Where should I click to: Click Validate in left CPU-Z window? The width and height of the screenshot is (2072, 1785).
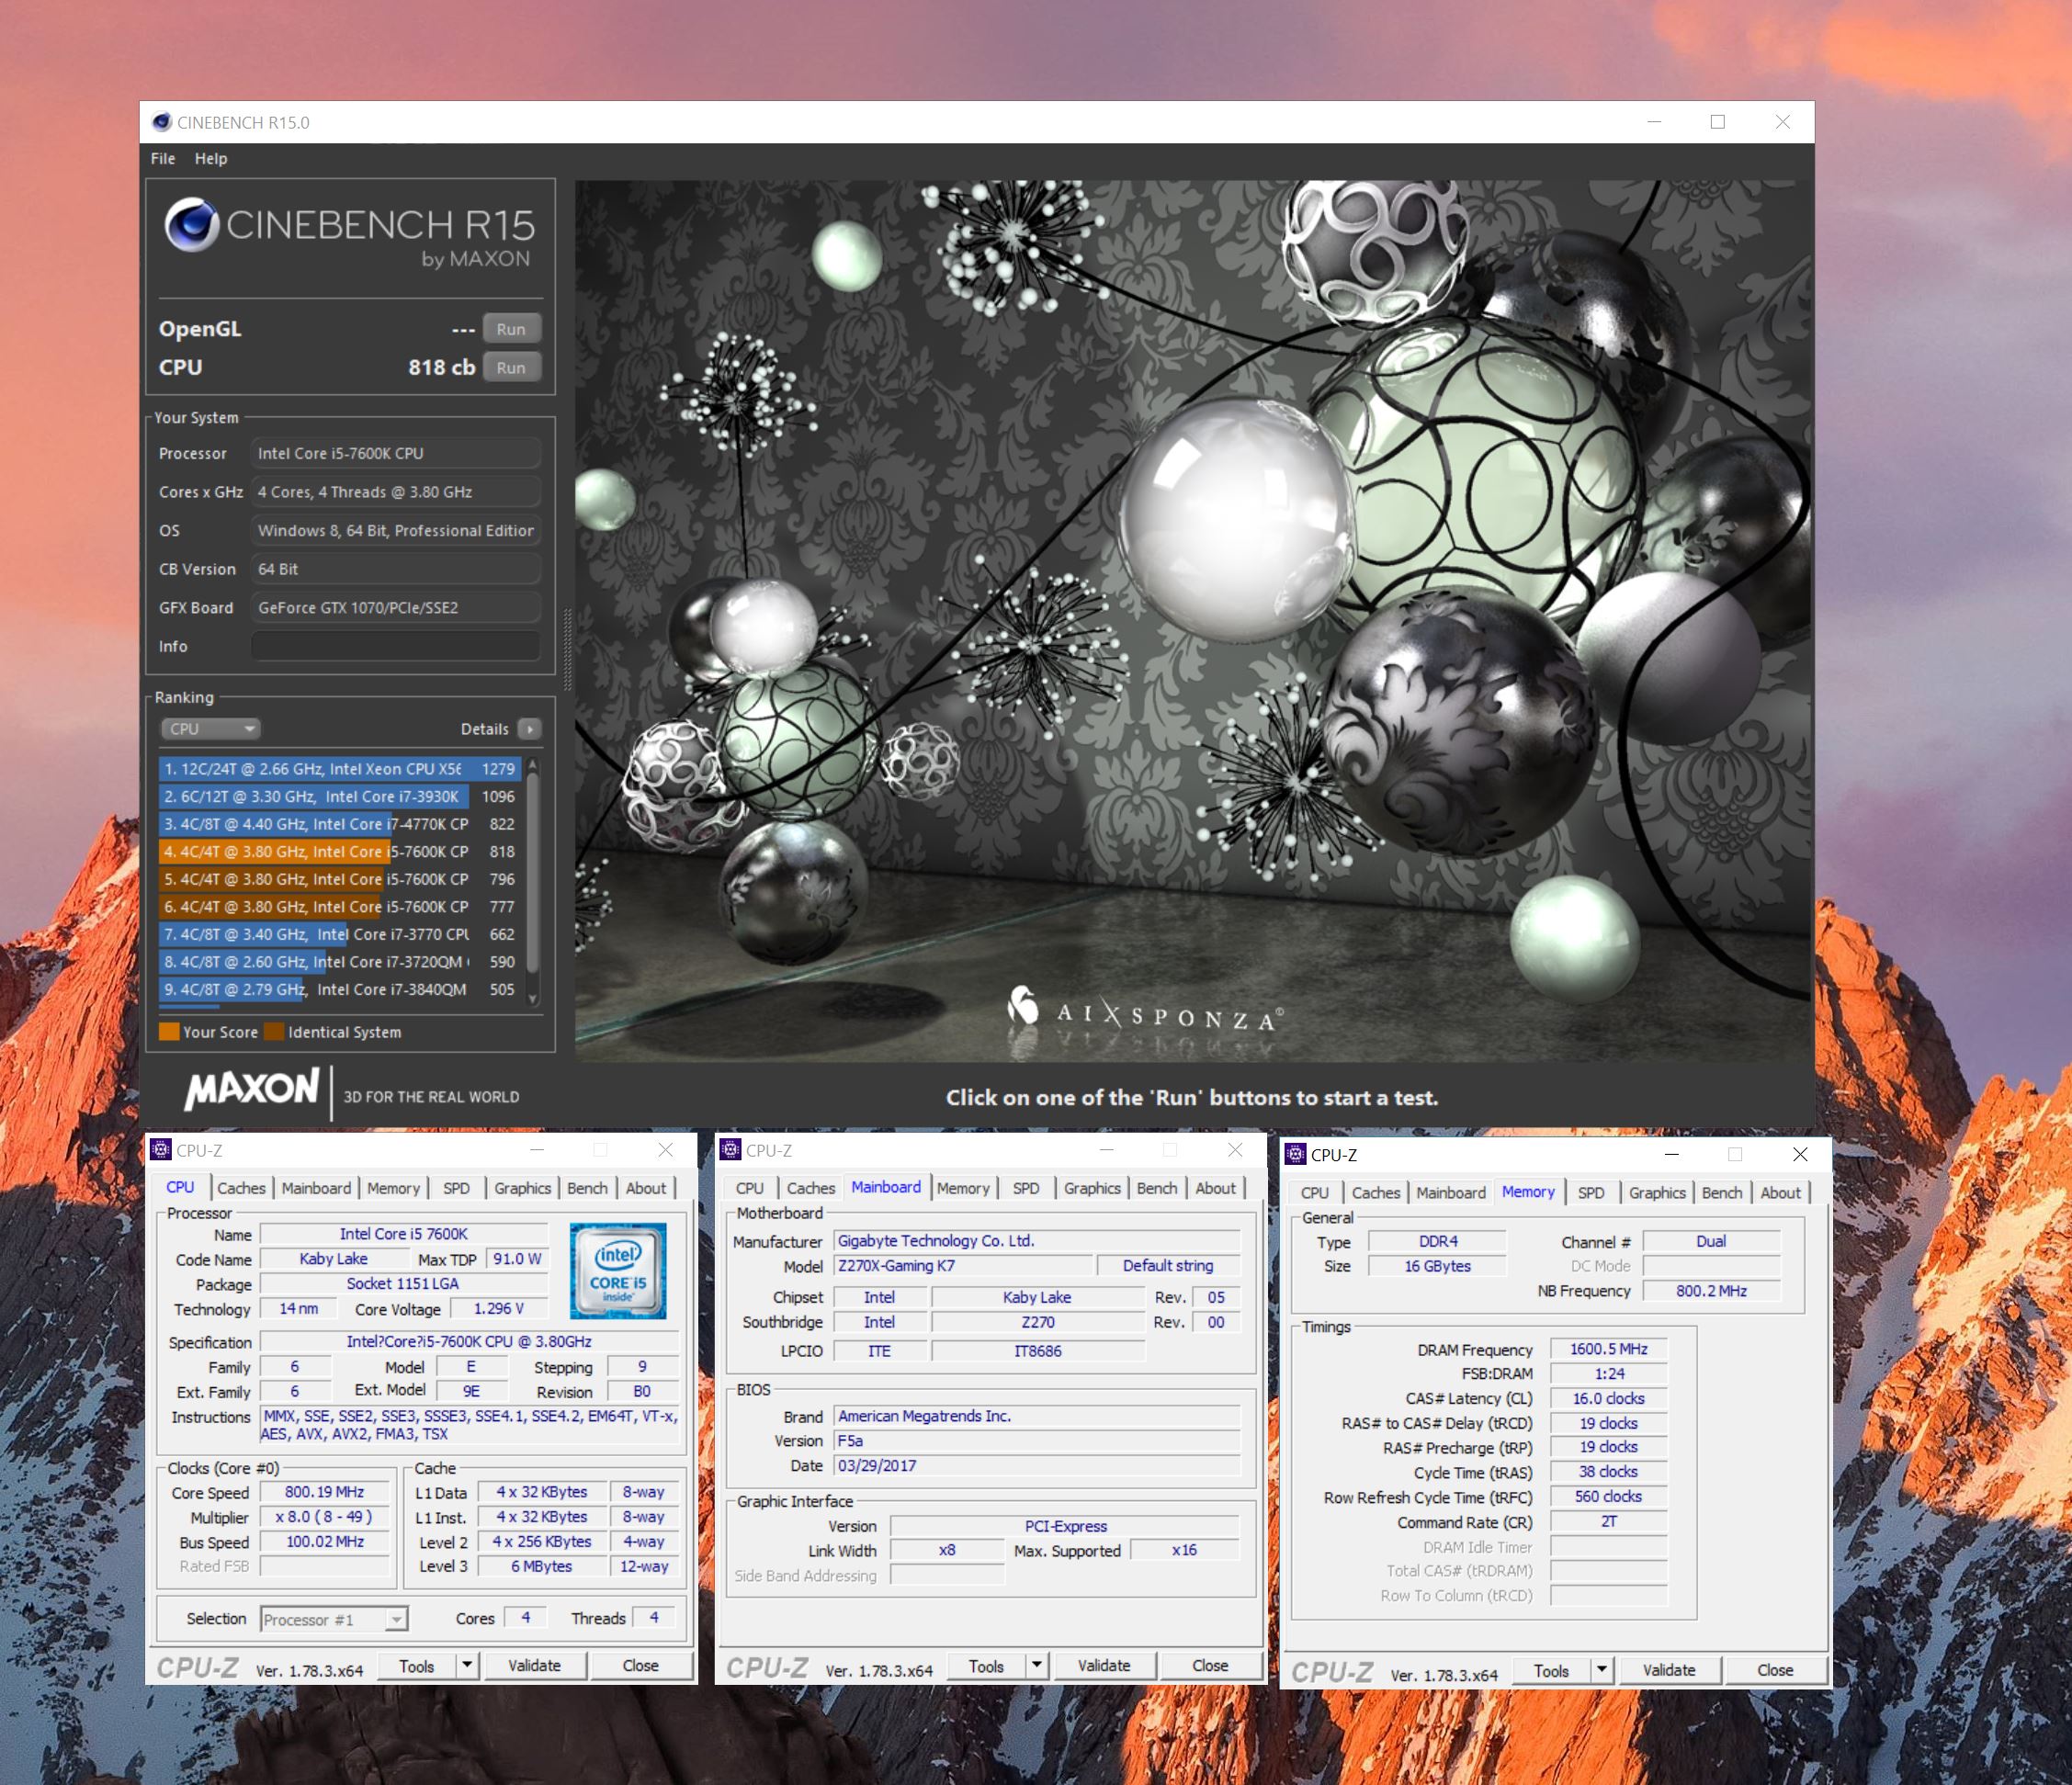(534, 1666)
